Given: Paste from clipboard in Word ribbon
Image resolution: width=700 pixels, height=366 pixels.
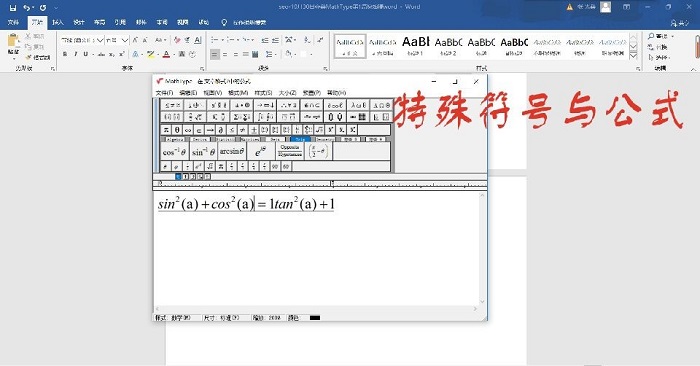Looking at the screenshot, I should tap(13, 46).
